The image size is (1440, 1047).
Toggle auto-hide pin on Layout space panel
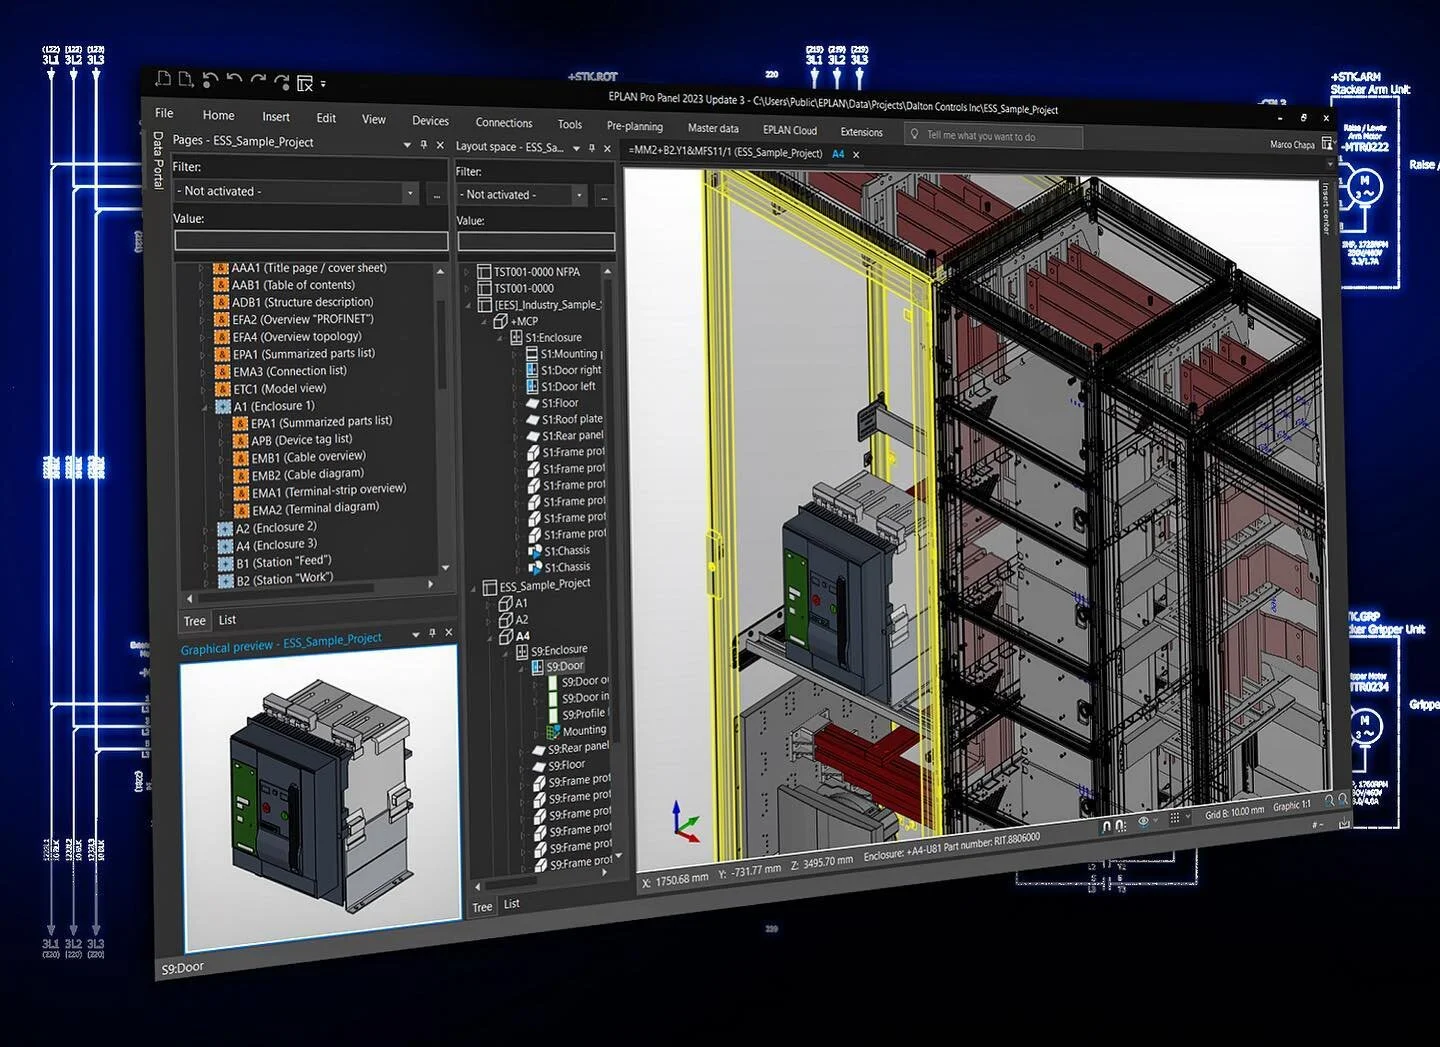click(x=592, y=148)
